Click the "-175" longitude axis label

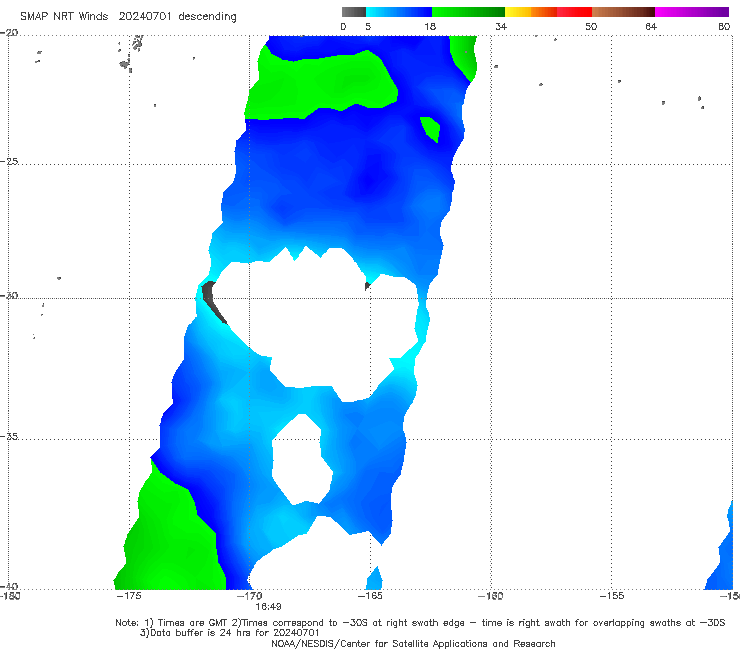pos(129,596)
